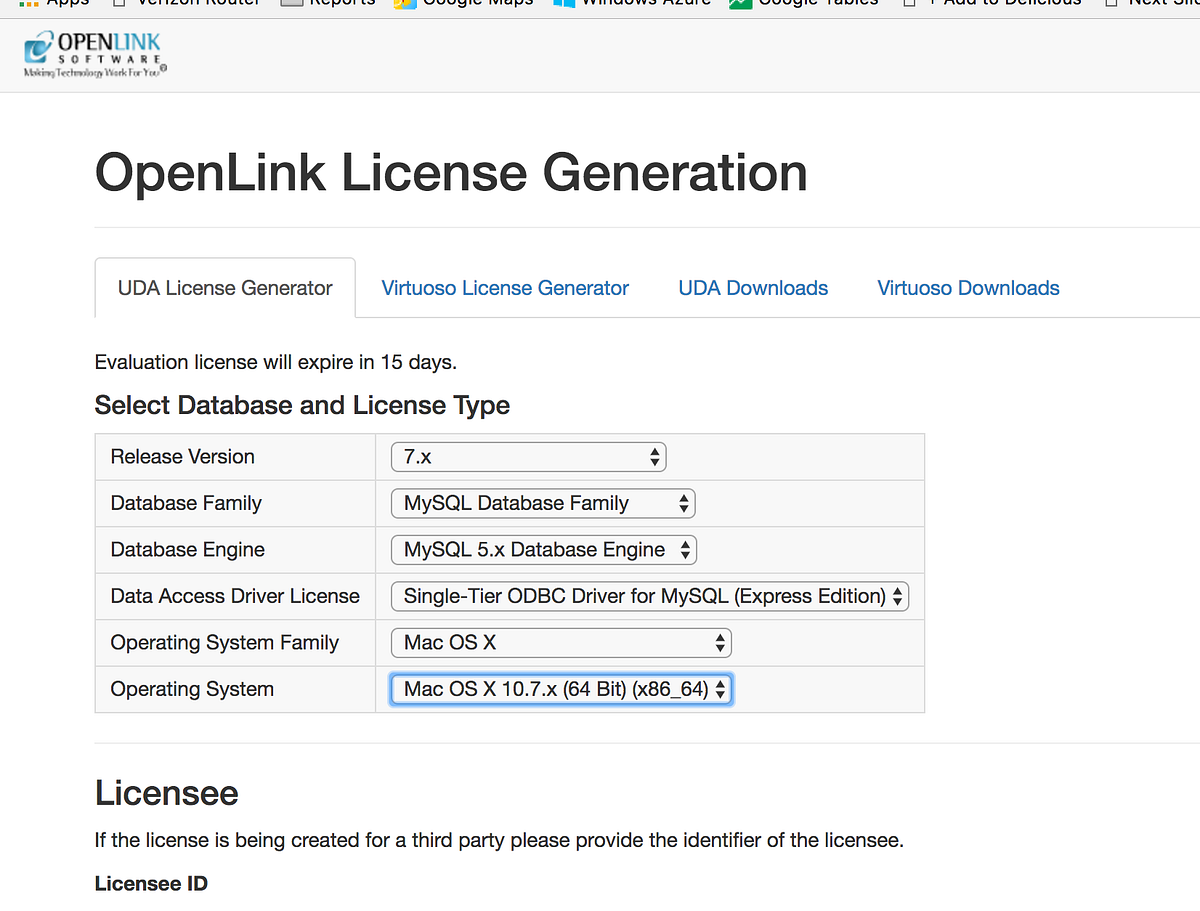Expand the Release Version 7.x dropdown
1200x911 pixels.
point(528,457)
